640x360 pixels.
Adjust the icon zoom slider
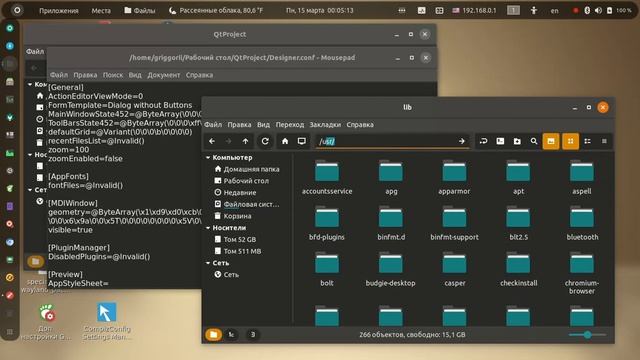tap(587, 335)
